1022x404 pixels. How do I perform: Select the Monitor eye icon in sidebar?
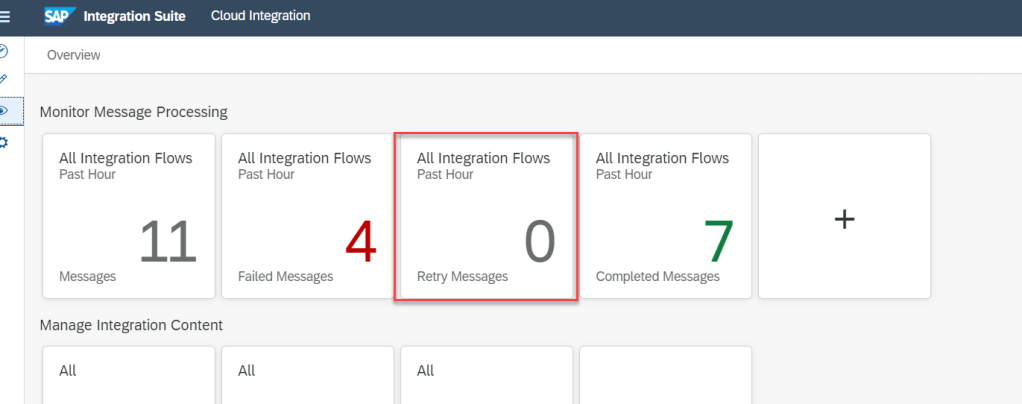coord(5,110)
